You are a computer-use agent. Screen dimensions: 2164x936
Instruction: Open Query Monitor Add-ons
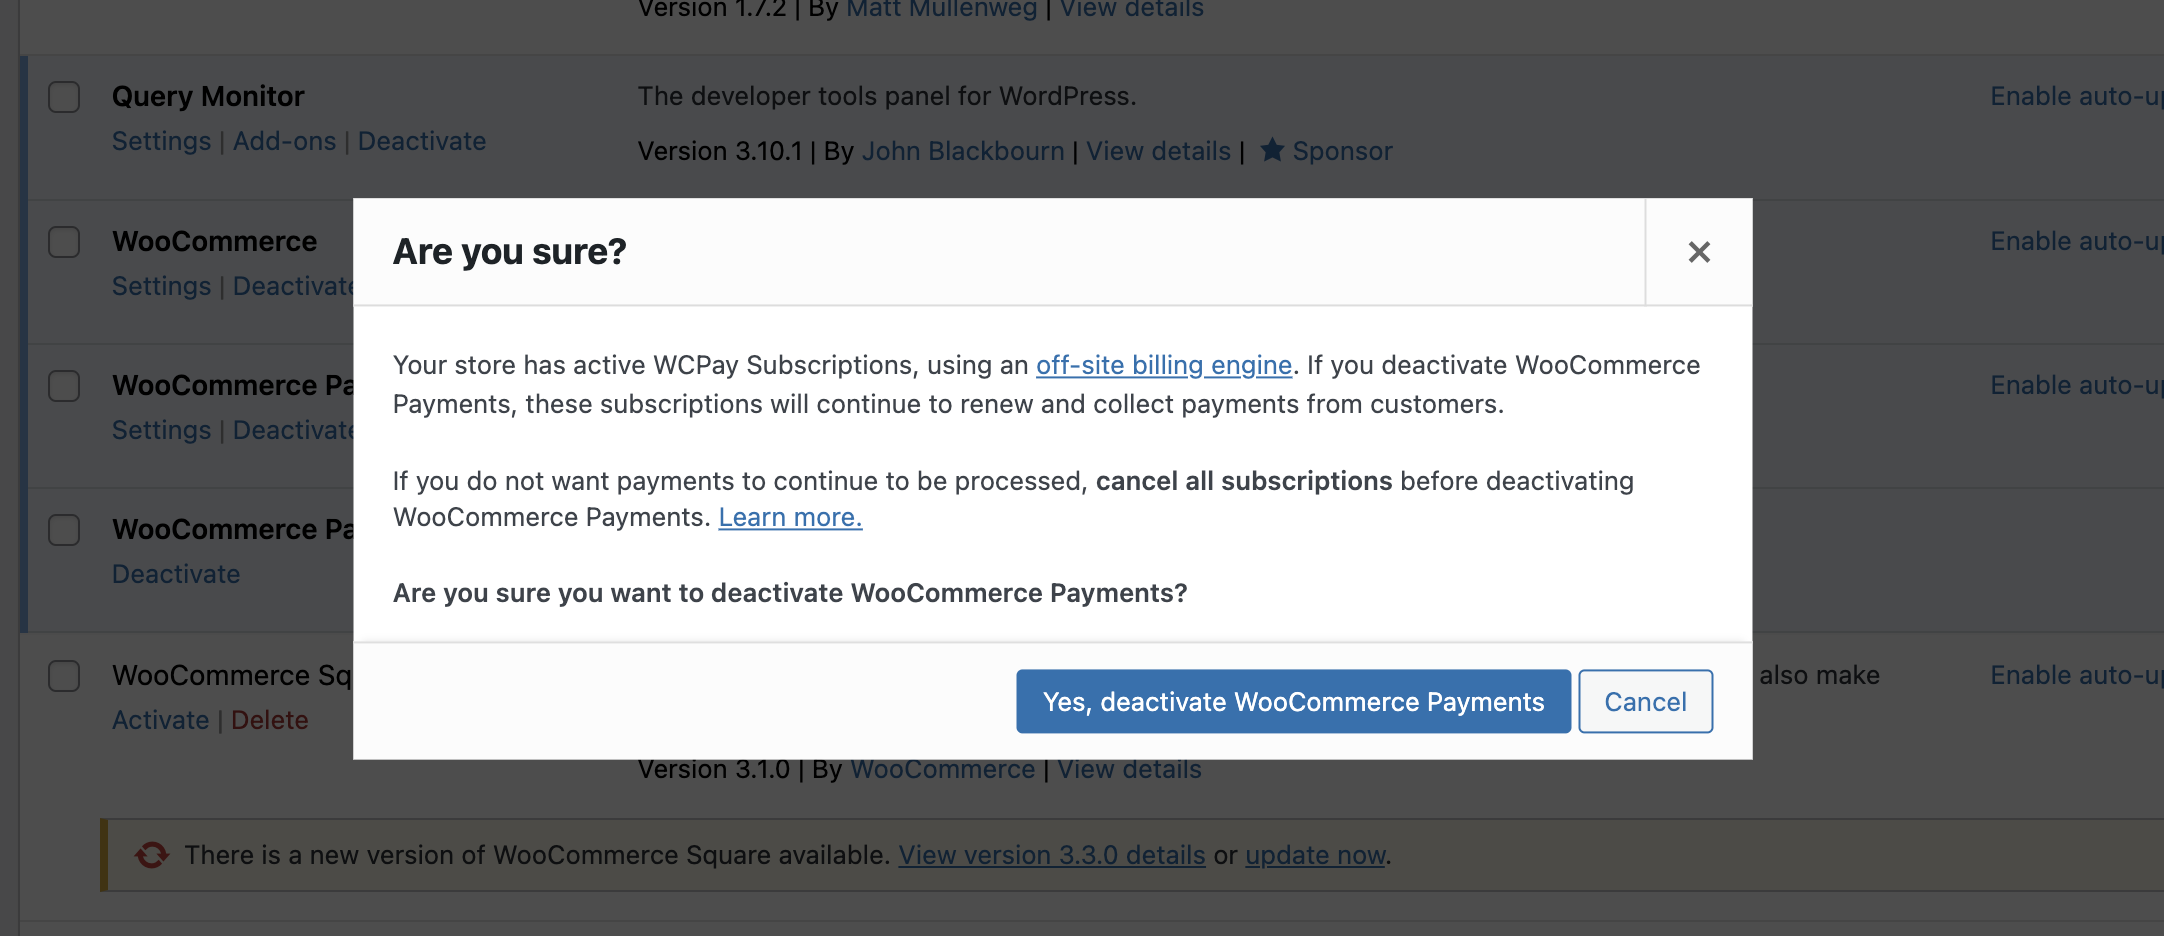click(284, 141)
